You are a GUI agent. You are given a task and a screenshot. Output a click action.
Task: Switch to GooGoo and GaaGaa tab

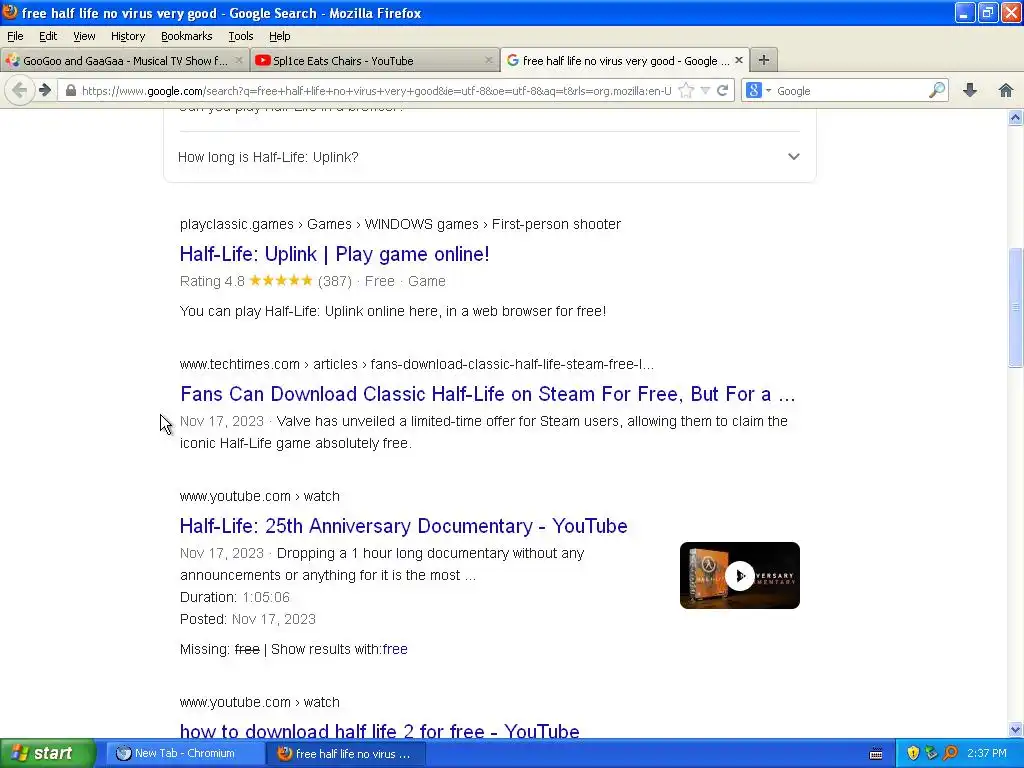[125, 60]
